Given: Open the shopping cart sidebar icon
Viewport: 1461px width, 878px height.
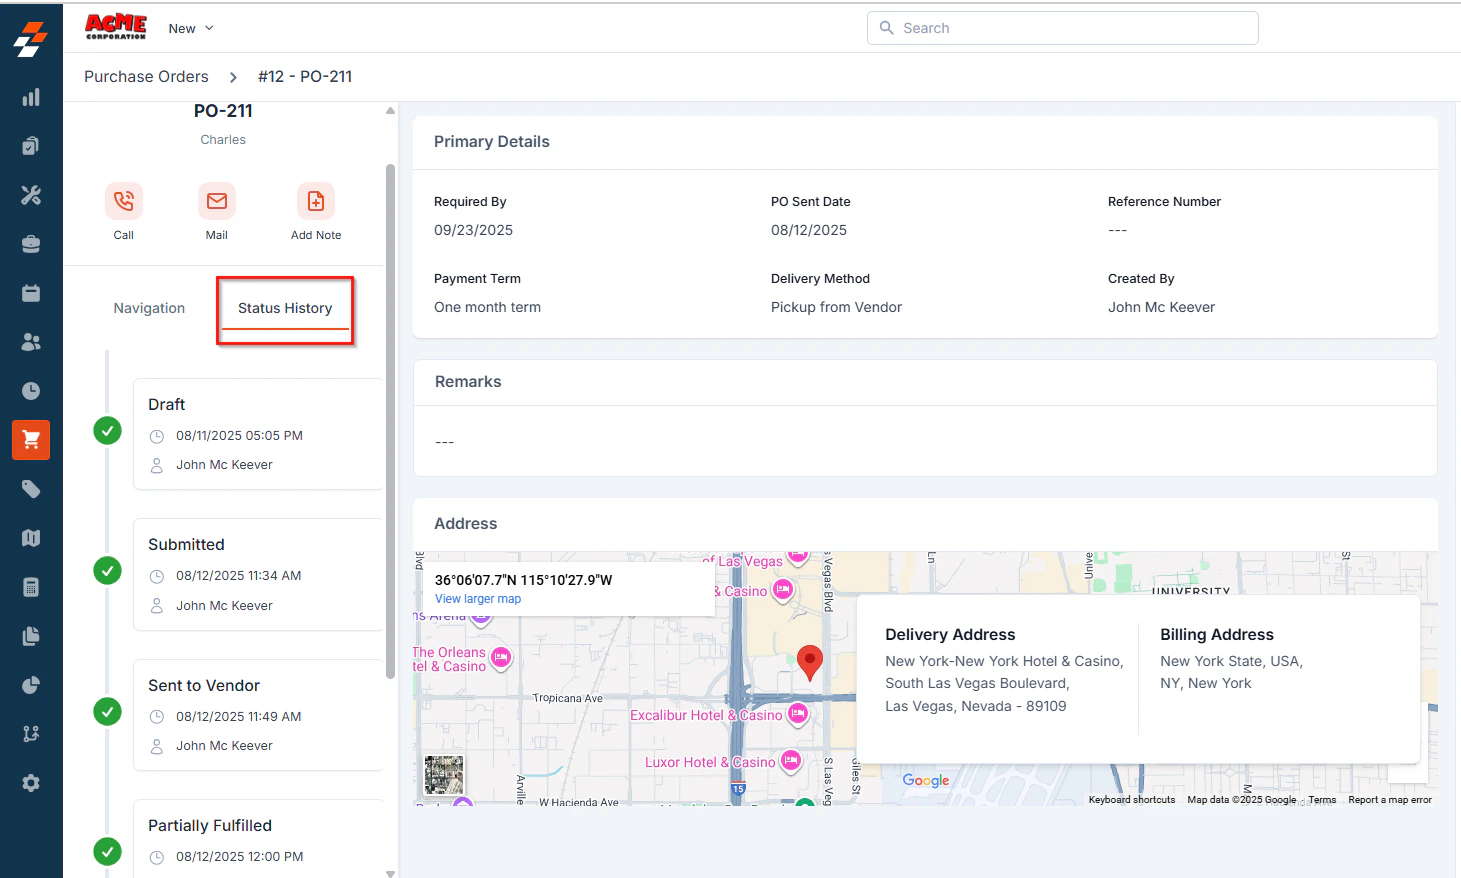Looking at the screenshot, I should pyautogui.click(x=31, y=440).
